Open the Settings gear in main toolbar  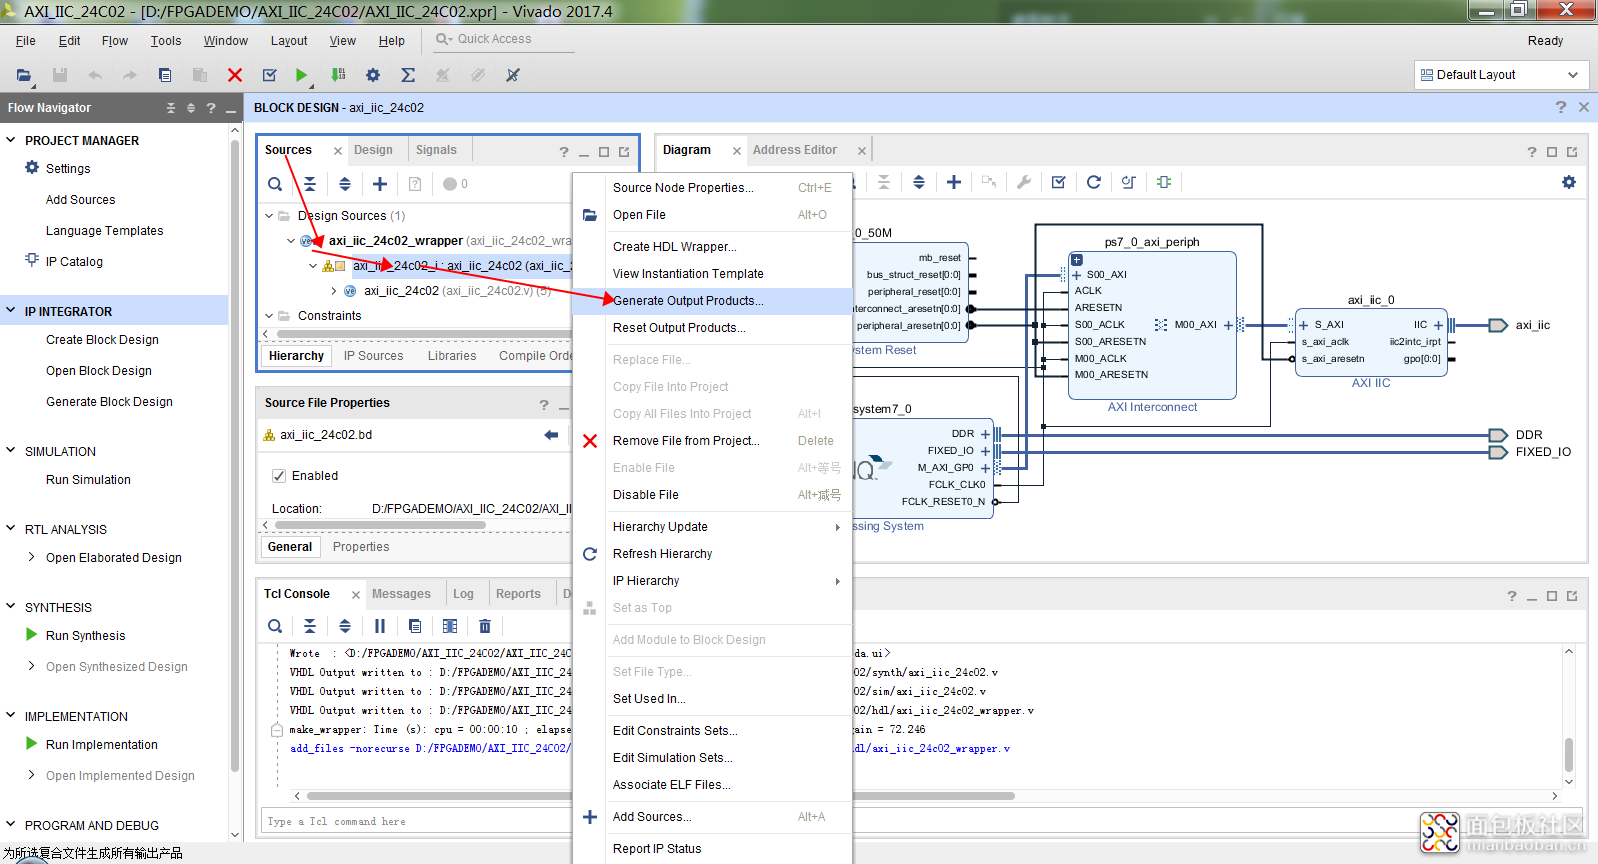(373, 75)
